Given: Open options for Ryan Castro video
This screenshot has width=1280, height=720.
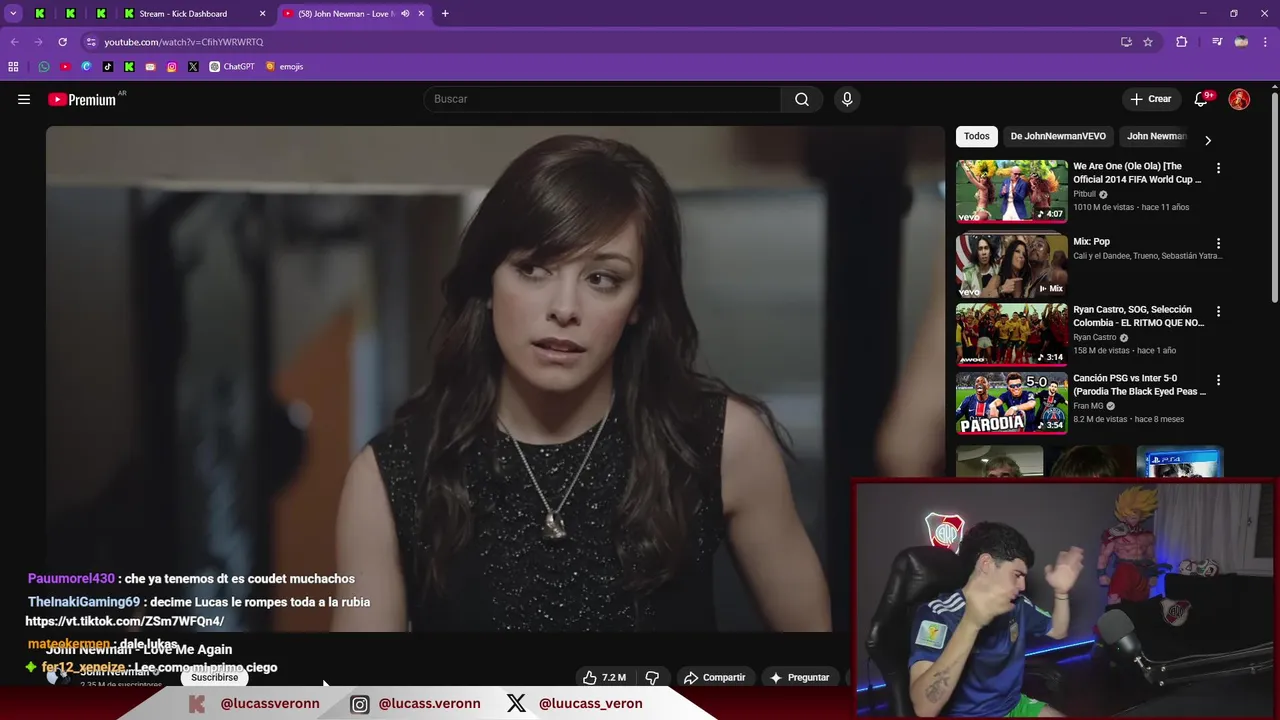Looking at the screenshot, I should 1218,311.
